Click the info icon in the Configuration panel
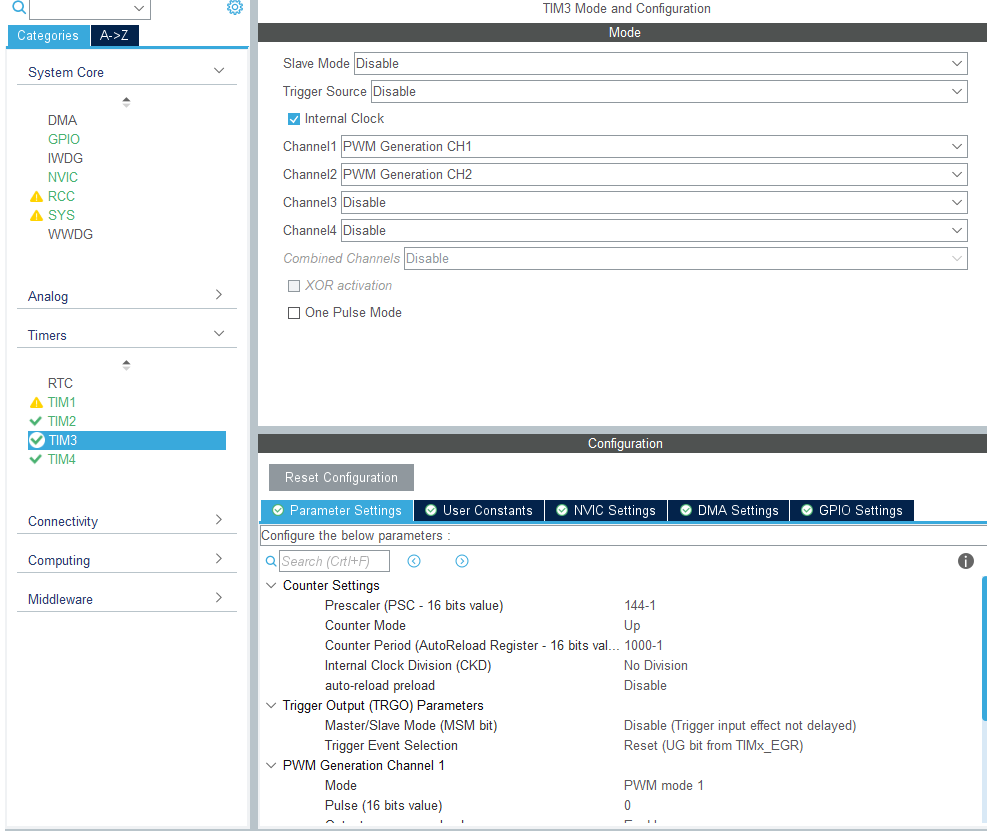The width and height of the screenshot is (987, 833). click(x=965, y=561)
